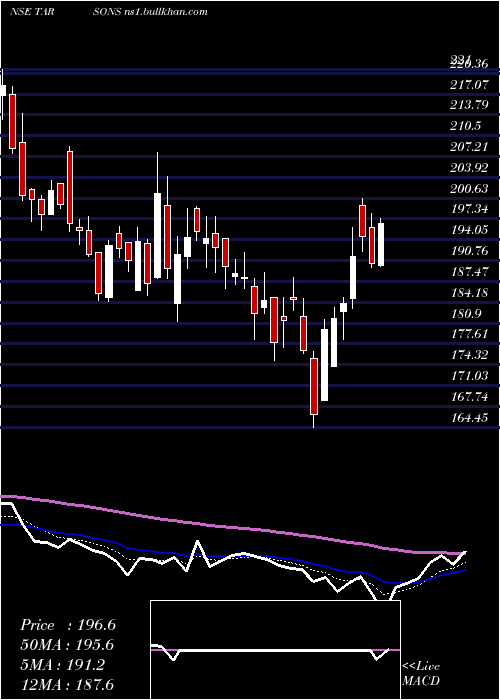The image size is (500, 700).
Task: Click the 180.9 price level label
Action: pos(465,314)
